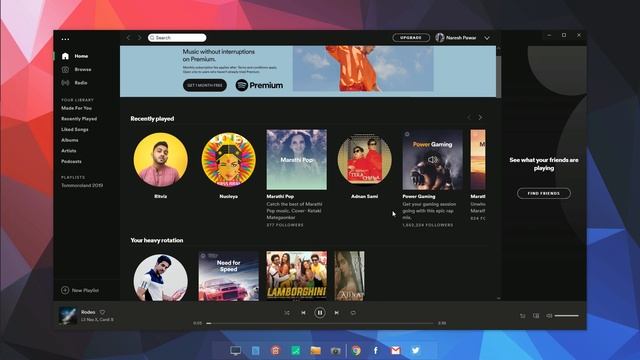Navigate forward with the right arrow
The height and width of the screenshot is (360, 640).
[139, 38]
